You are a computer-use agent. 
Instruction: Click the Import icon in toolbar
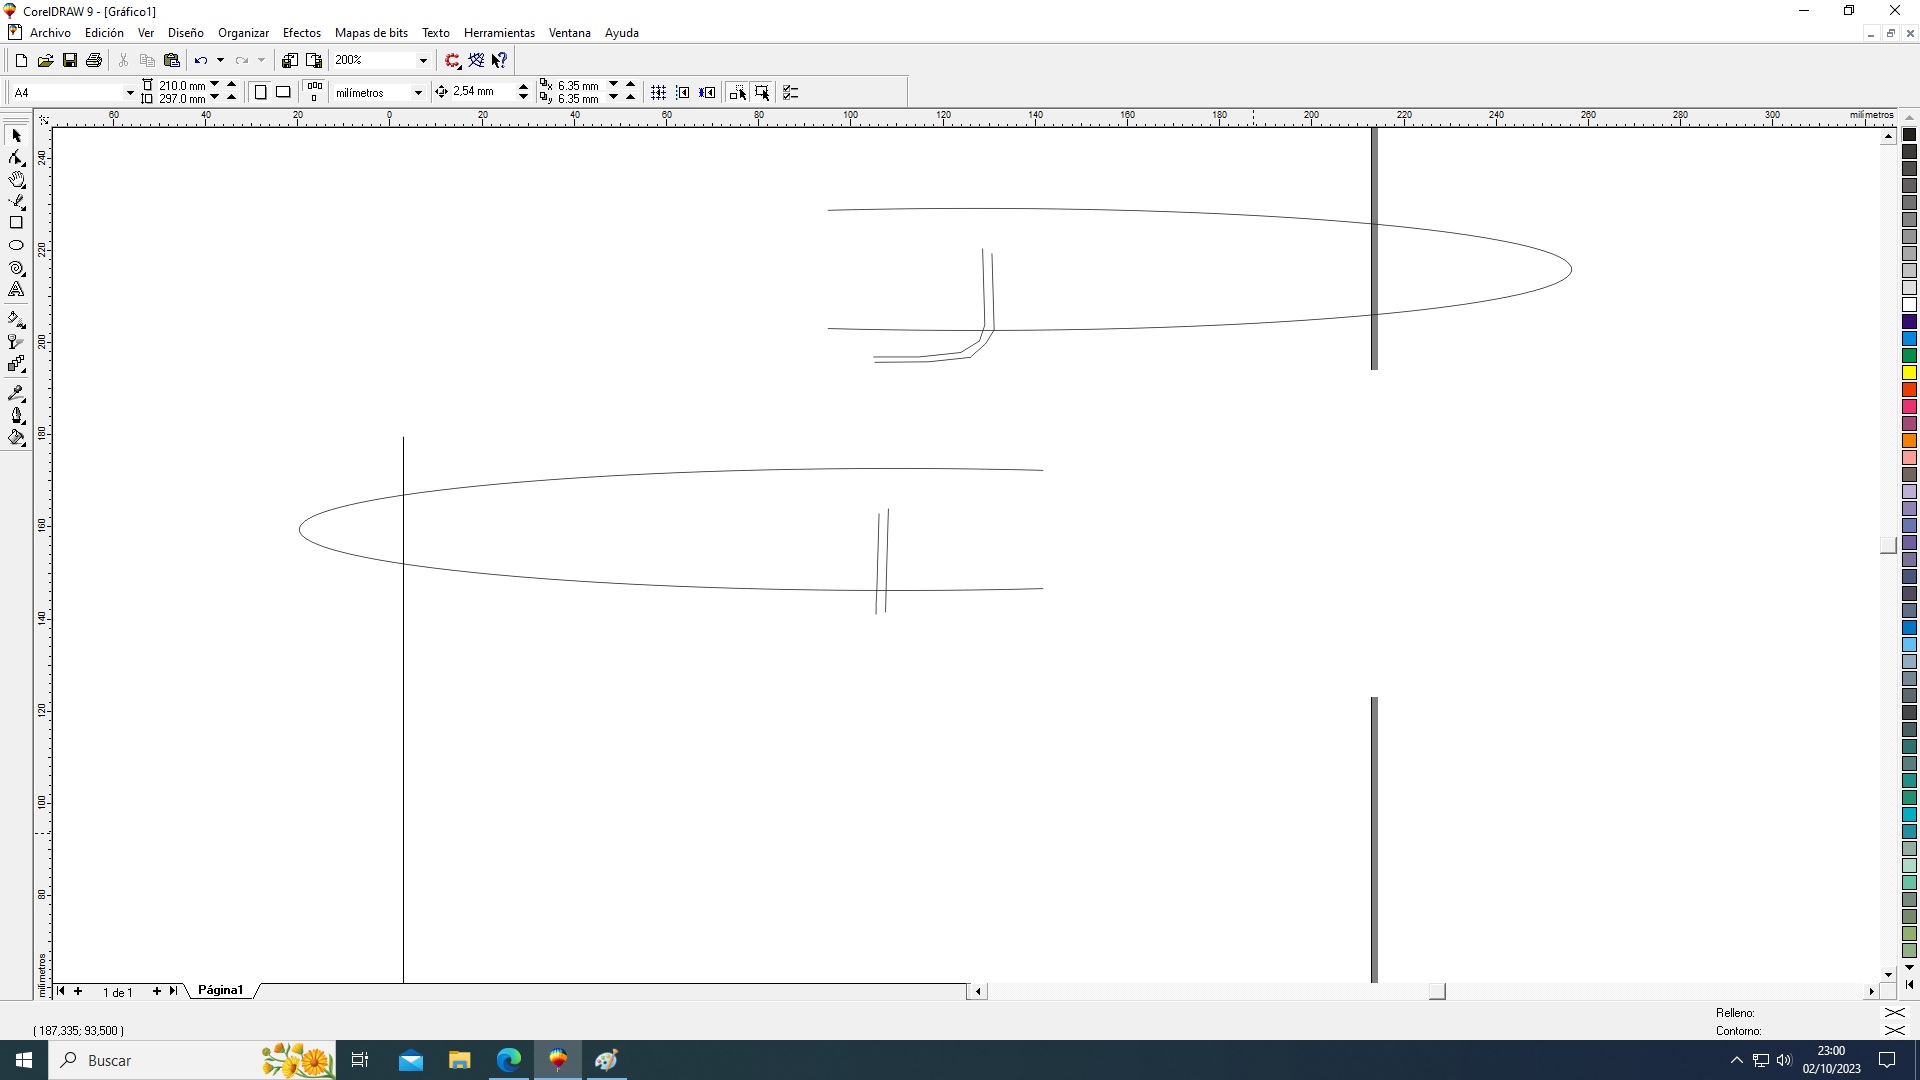tap(289, 60)
